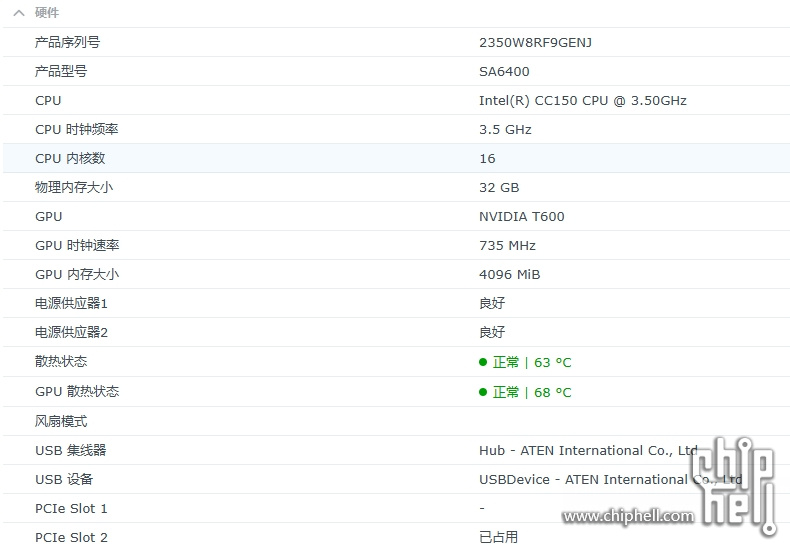This screenshot has width=790, height=551.
Task: Click the CPU 内核数 label
Action: [70, 159]
